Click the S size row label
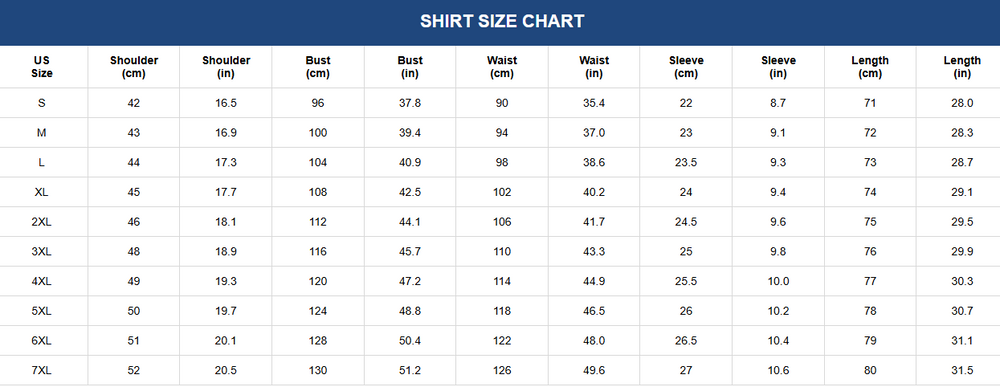Screen dimensions: 1000x387 tap(42, 103)
